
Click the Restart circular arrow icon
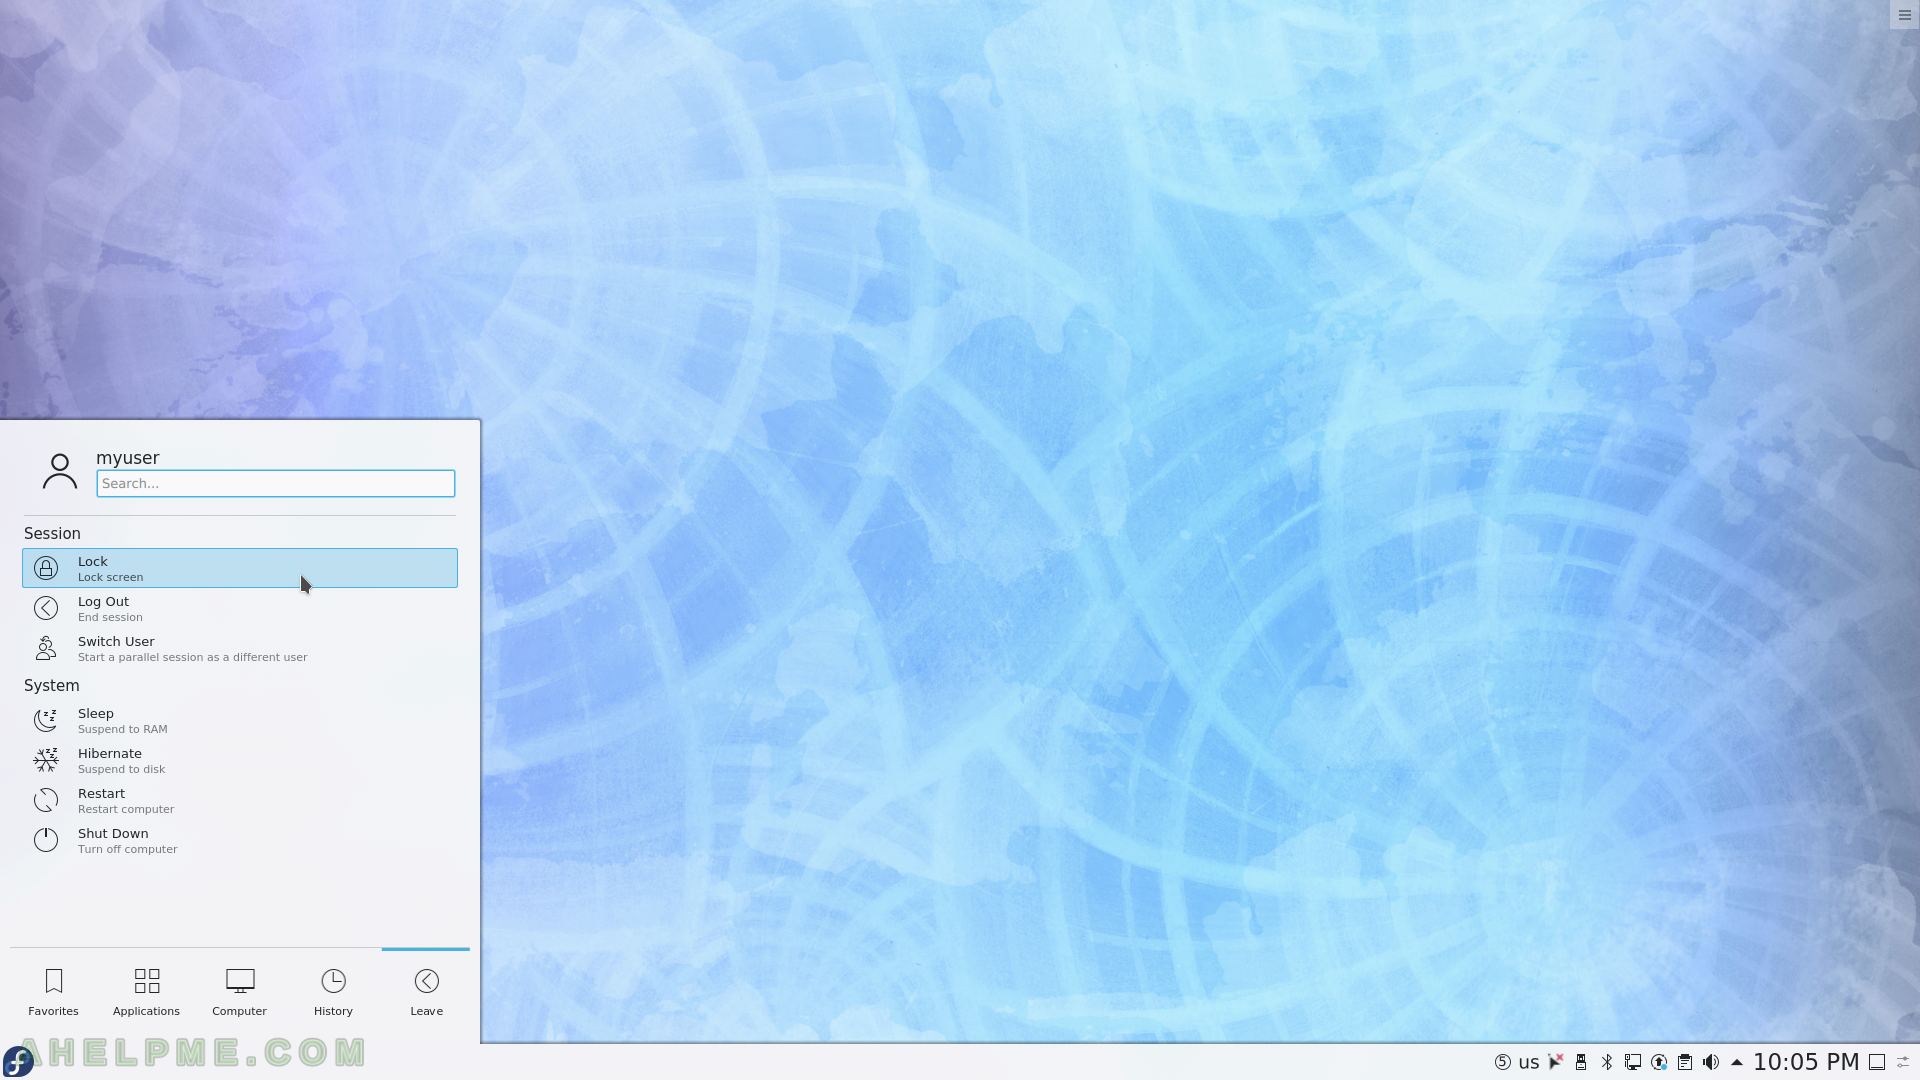point(46,800)
